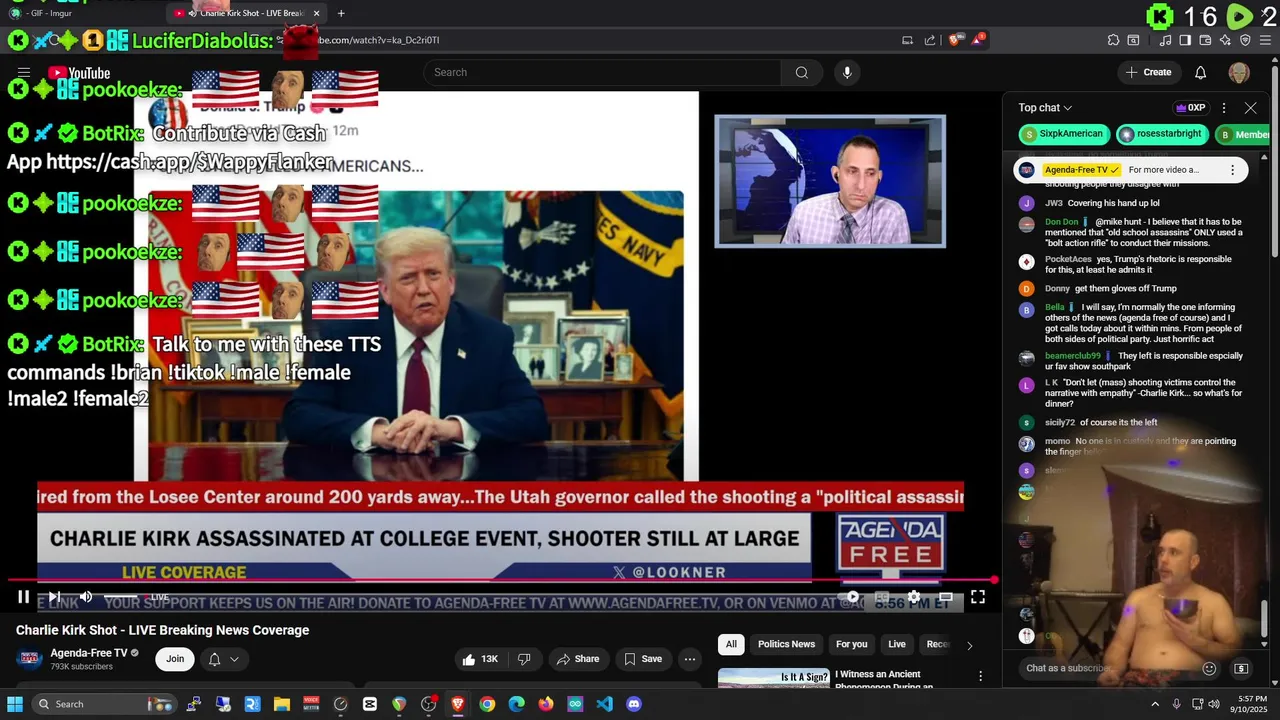
Task: Open options for recommended video
Action: pos(981,677)
